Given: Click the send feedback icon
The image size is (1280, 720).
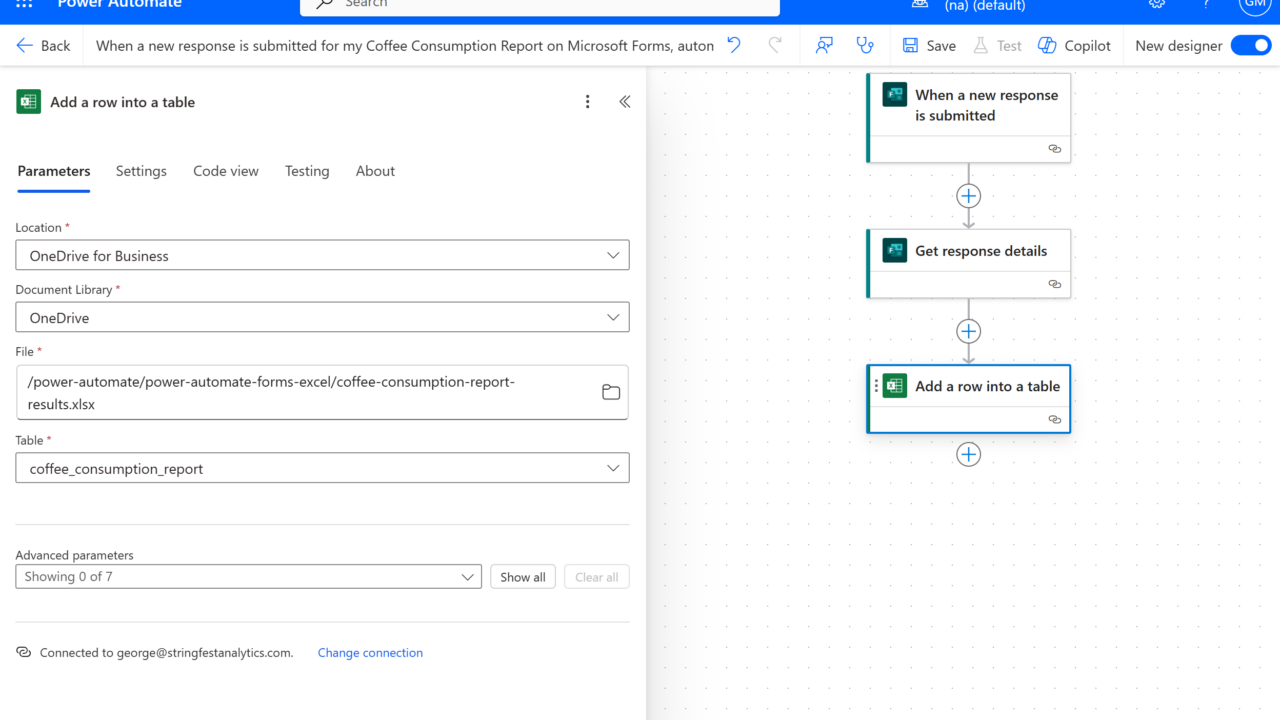Looking at the screenshot, I should tap(824, 45).
